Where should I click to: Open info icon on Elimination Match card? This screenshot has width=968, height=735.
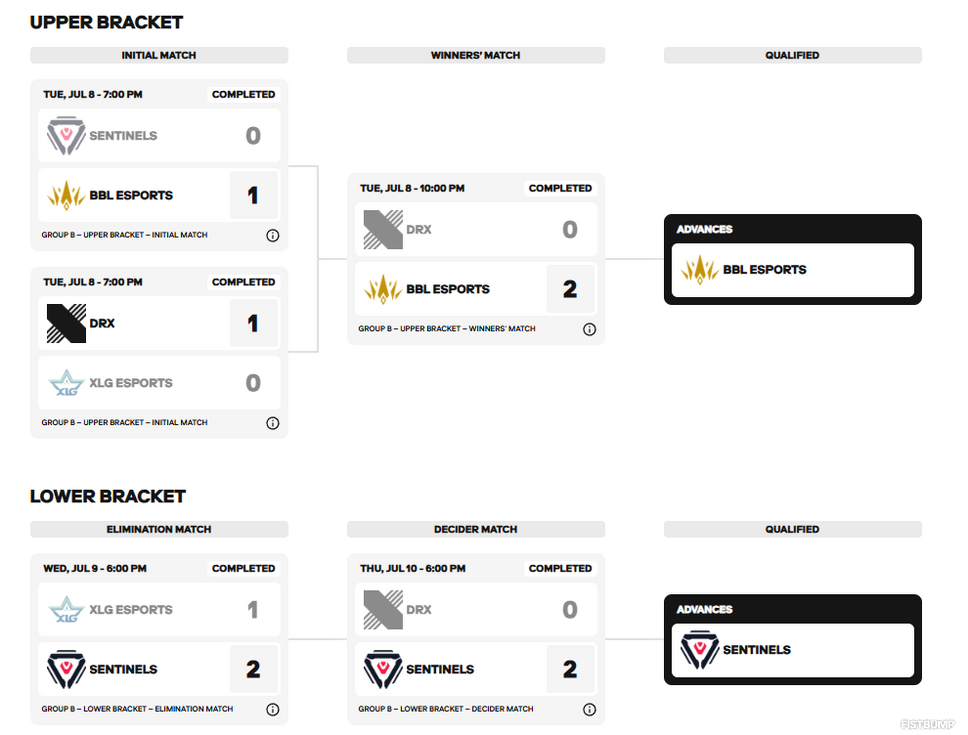[x=272, y=709]
